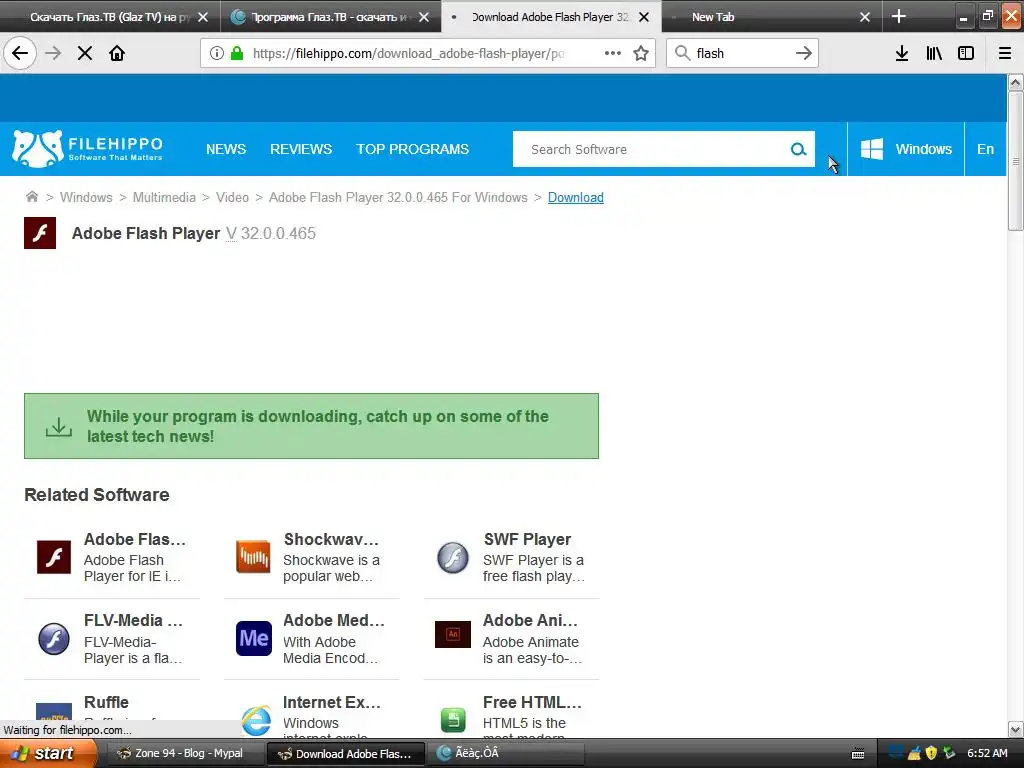
Task: Bookmark this page with the star
Action: [641, 54]
